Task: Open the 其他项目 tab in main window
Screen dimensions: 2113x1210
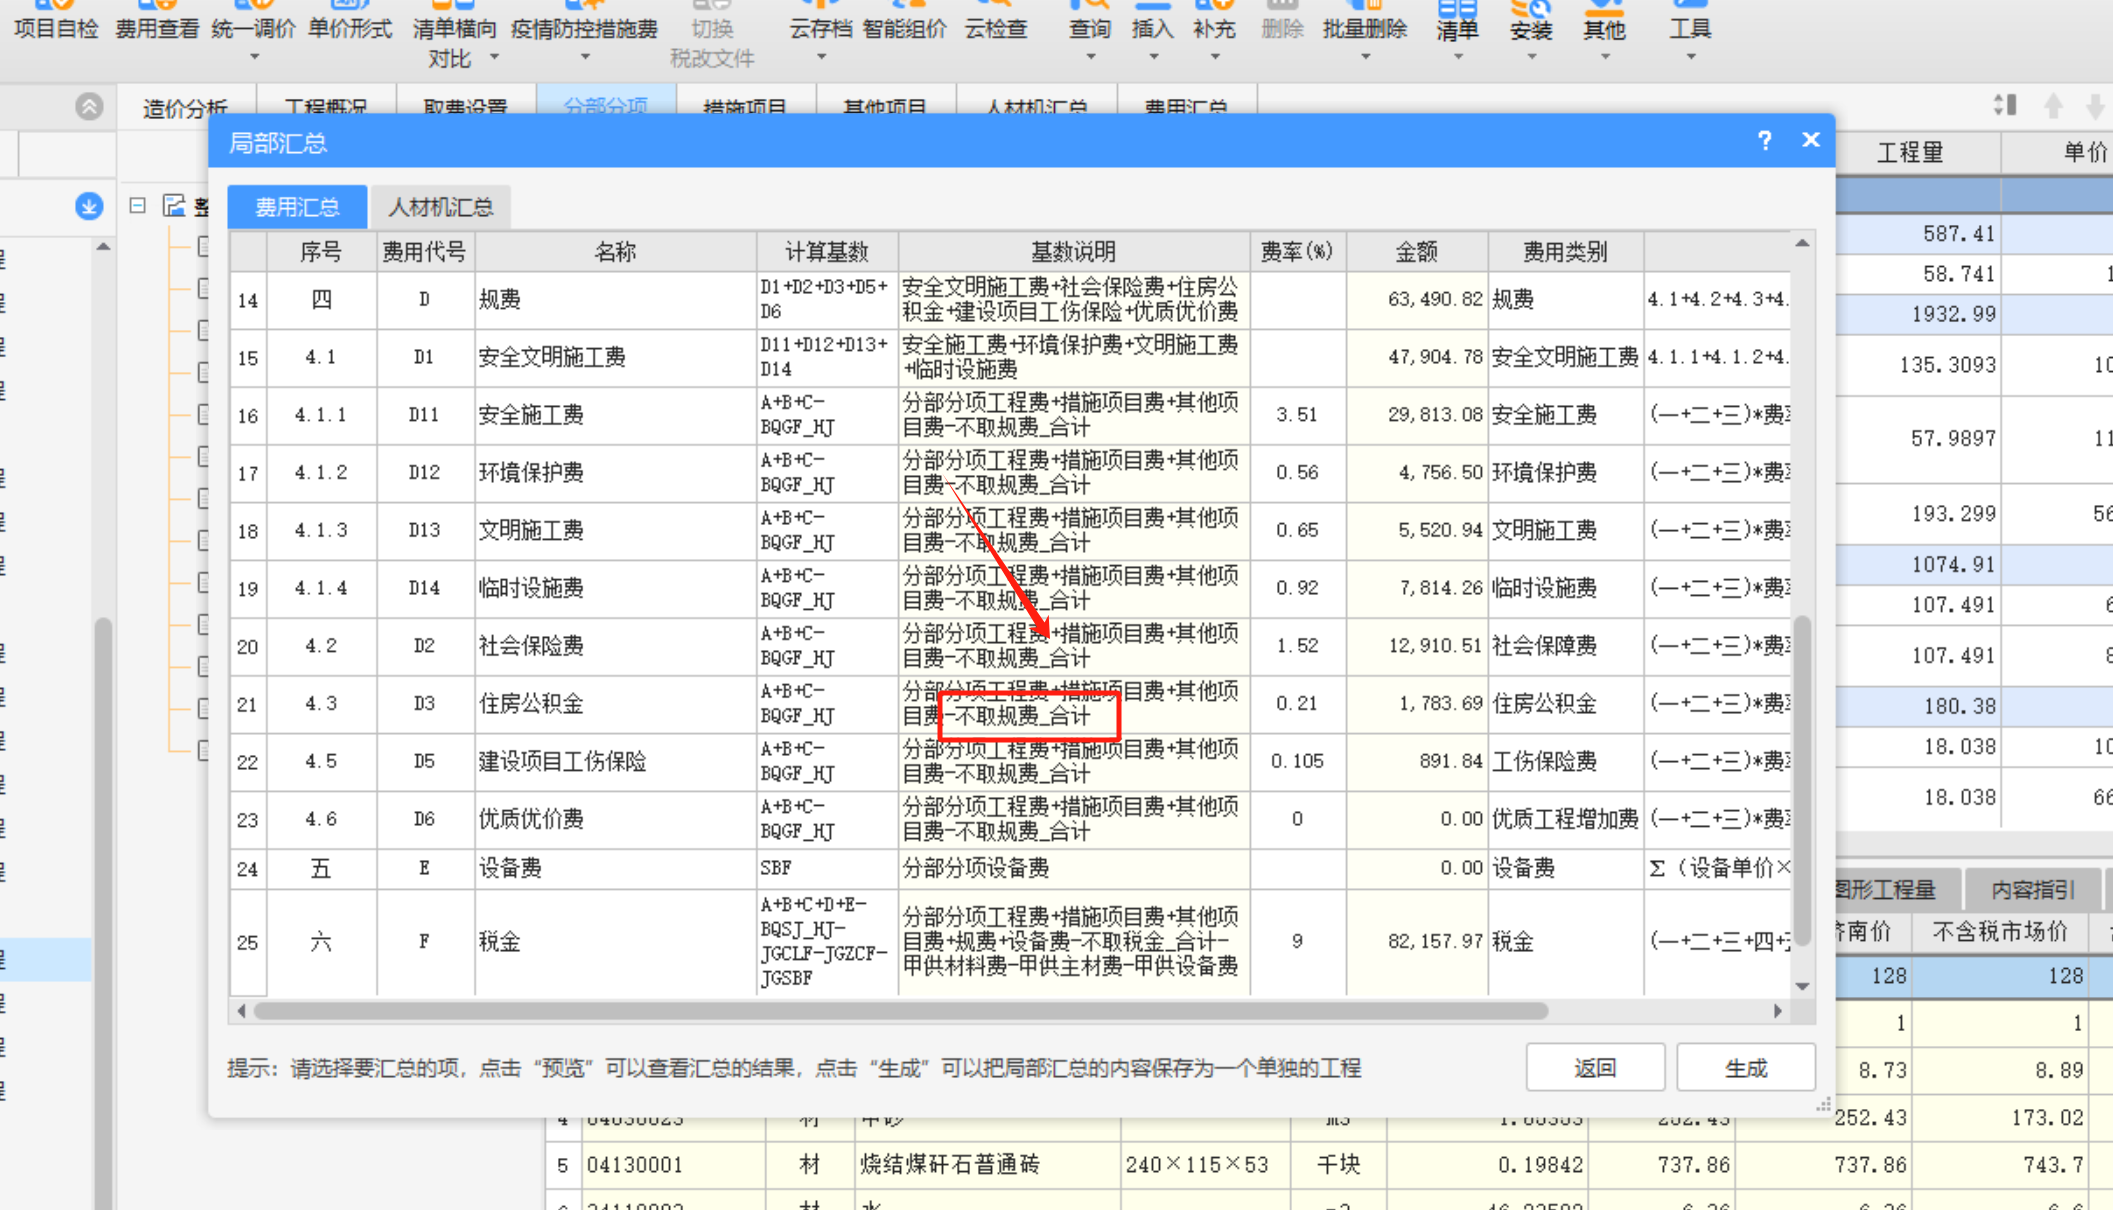Action: 886,107
